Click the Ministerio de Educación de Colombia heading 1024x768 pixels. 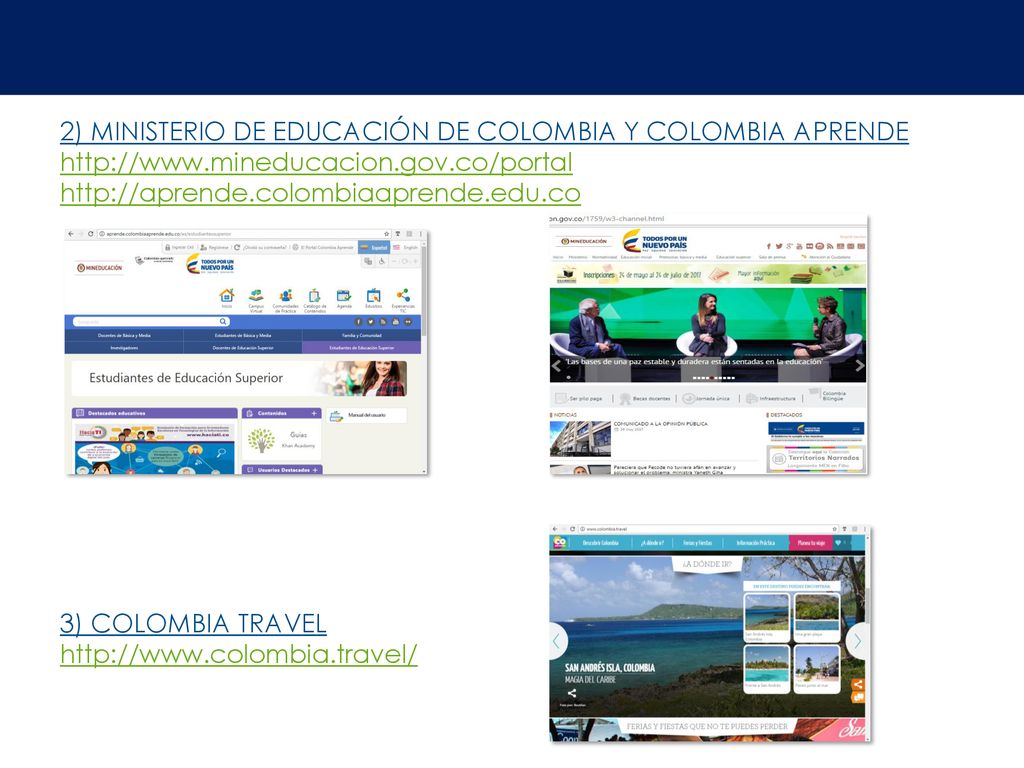[x=484, y=131]
